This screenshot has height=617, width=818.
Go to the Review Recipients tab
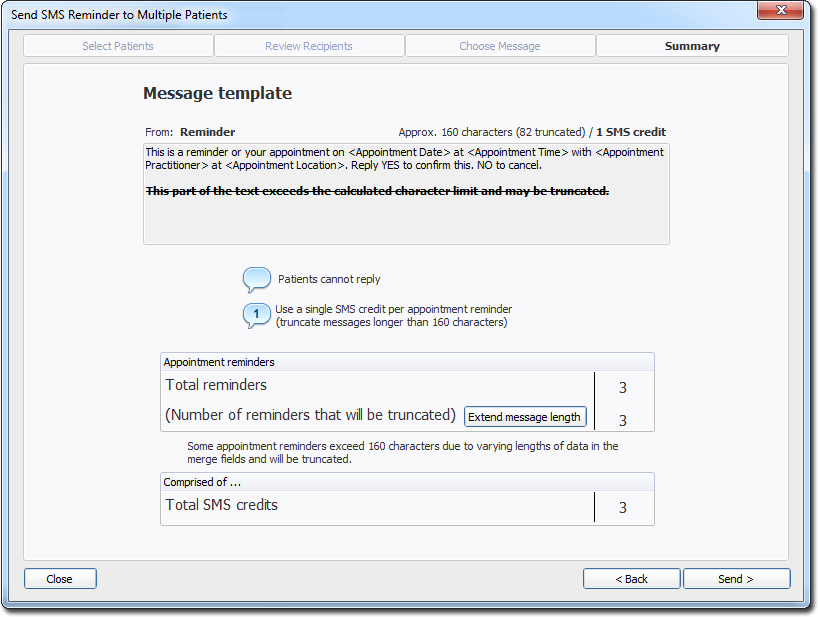(x=309, y=46)
